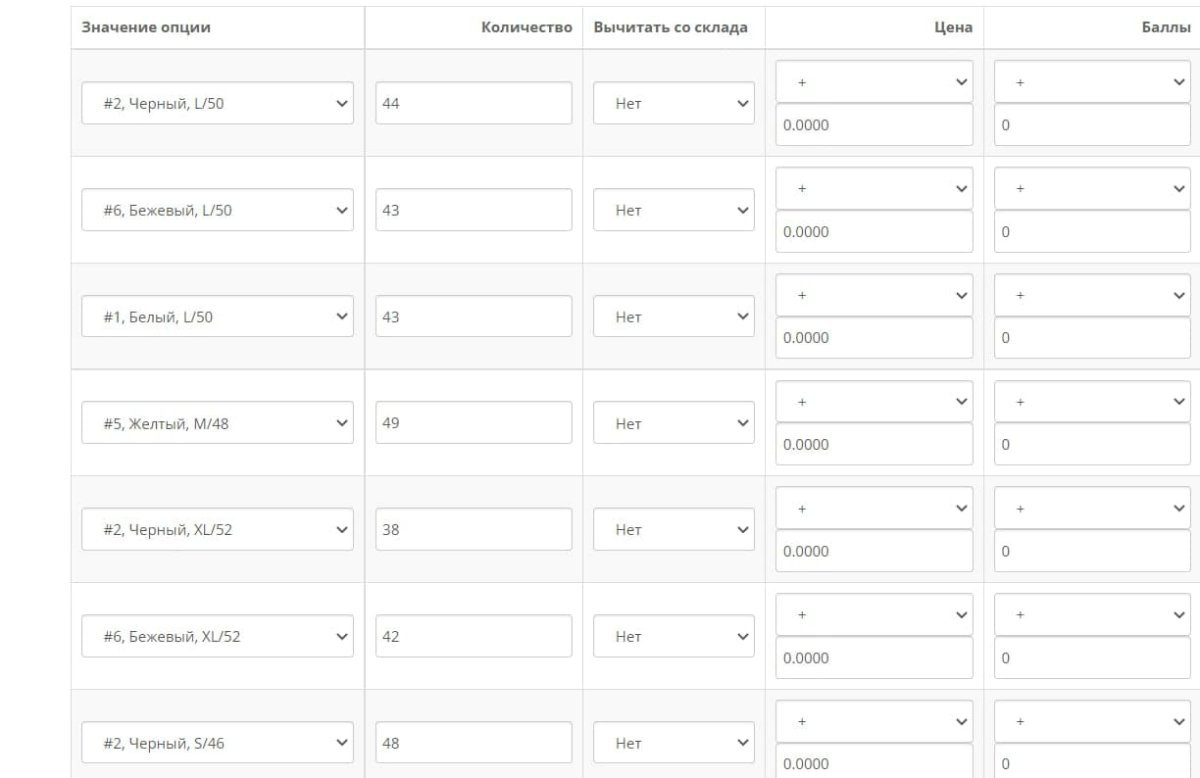Open the "#2, Черный, XL/52" option dropdown
The image size is (1200, 778).
coord(217,530)
